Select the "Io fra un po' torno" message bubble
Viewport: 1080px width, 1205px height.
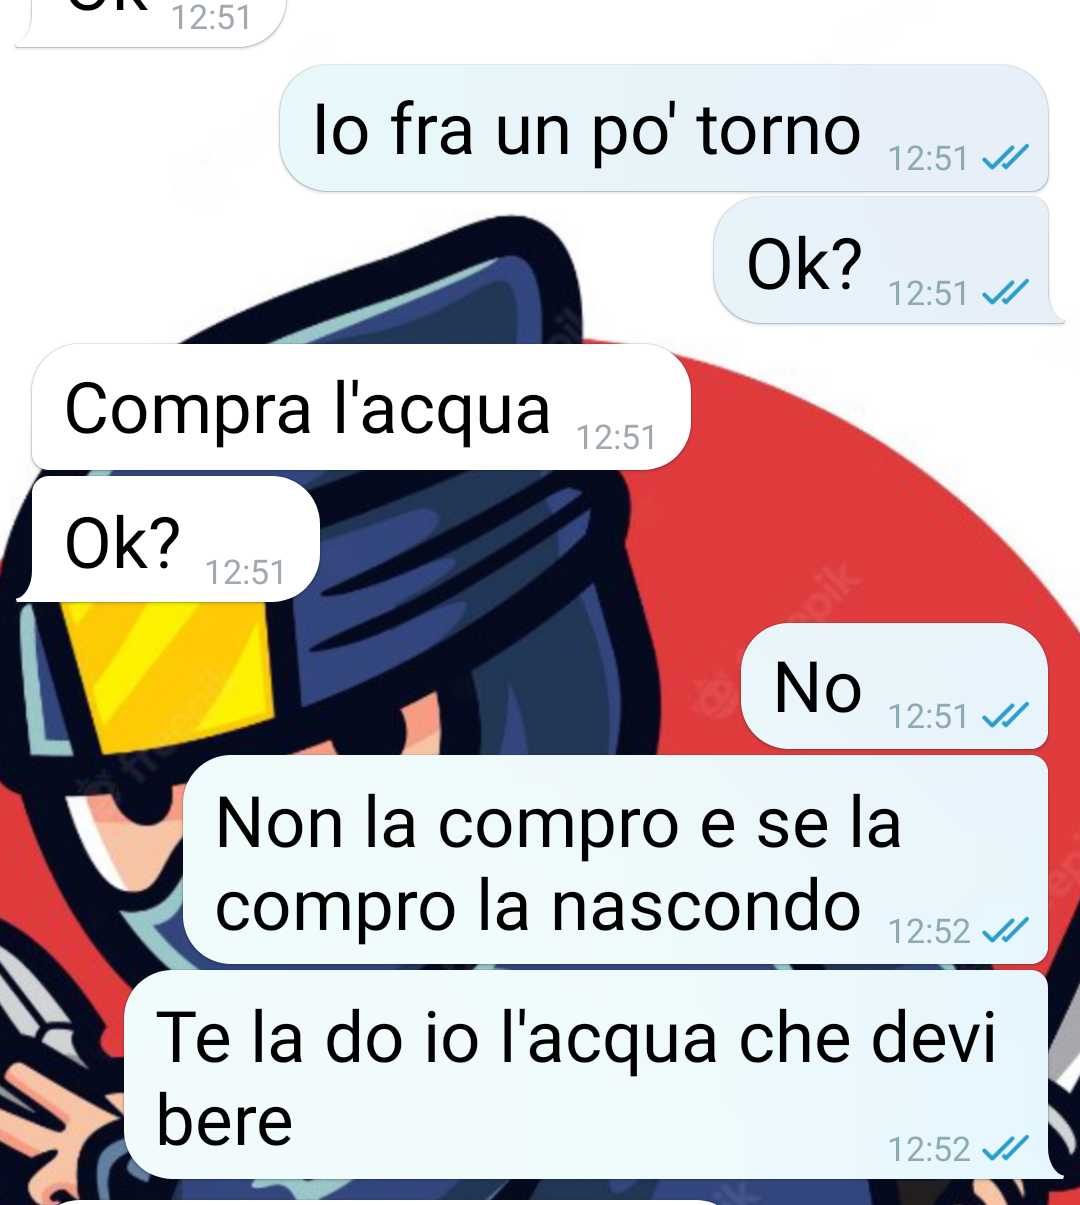[664, 129]
